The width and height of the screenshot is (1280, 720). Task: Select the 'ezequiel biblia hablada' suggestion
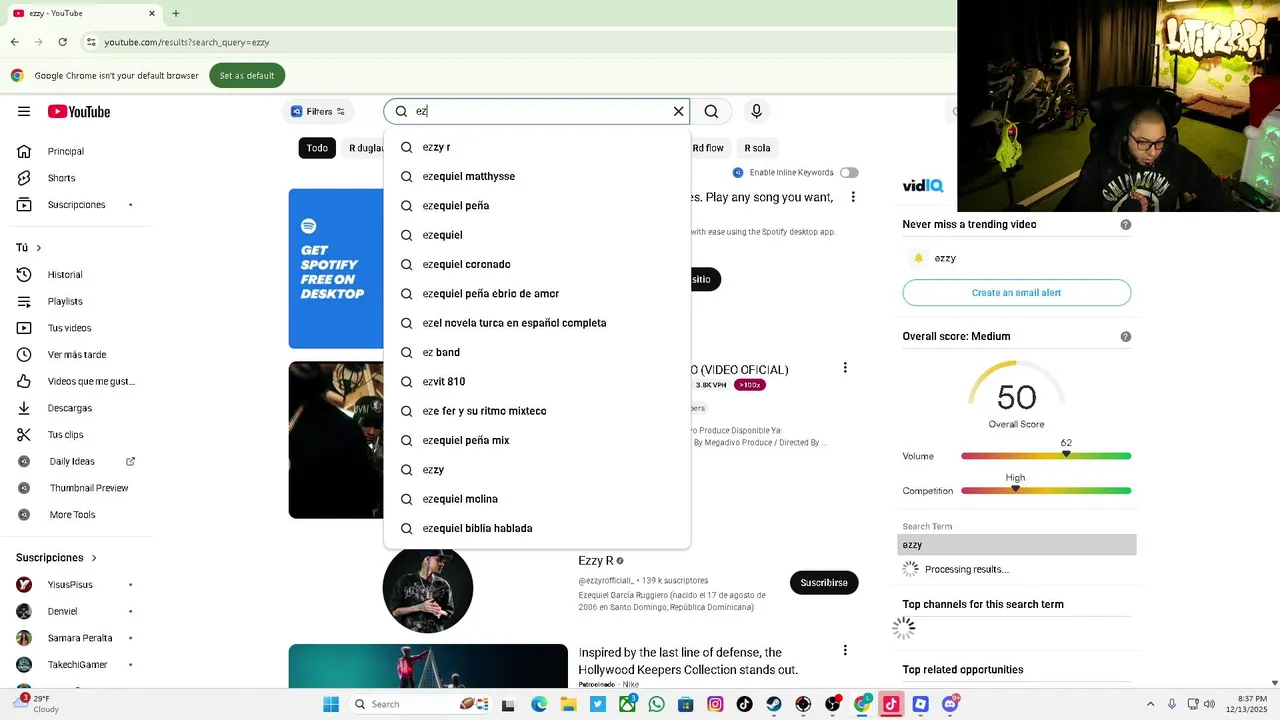(x=537, y=528)
